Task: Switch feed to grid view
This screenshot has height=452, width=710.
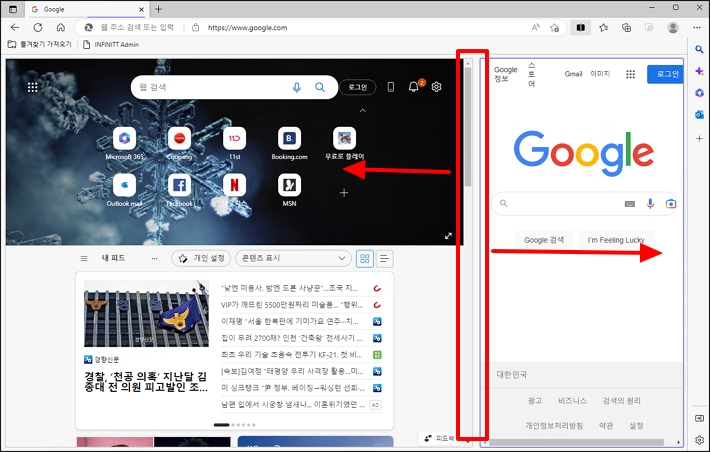Action: click(365, 259)
